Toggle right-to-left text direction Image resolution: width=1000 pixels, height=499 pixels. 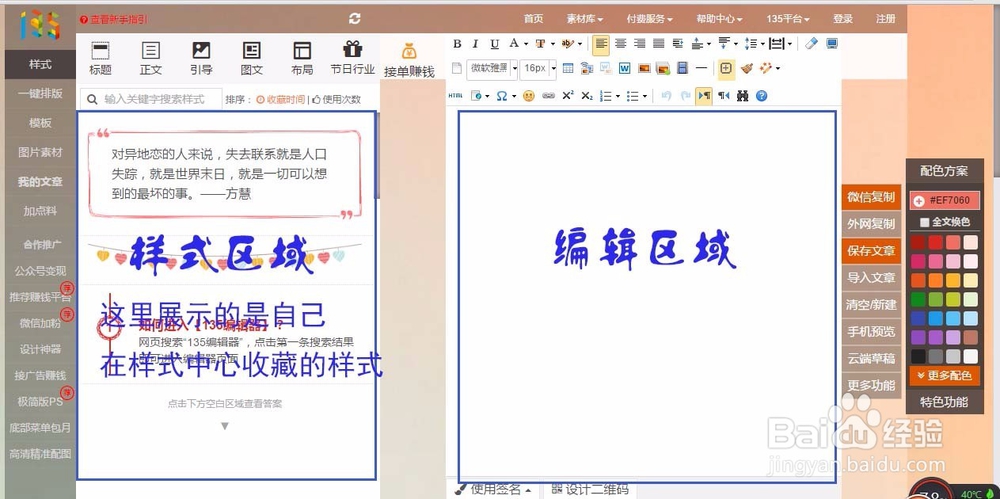723,96
